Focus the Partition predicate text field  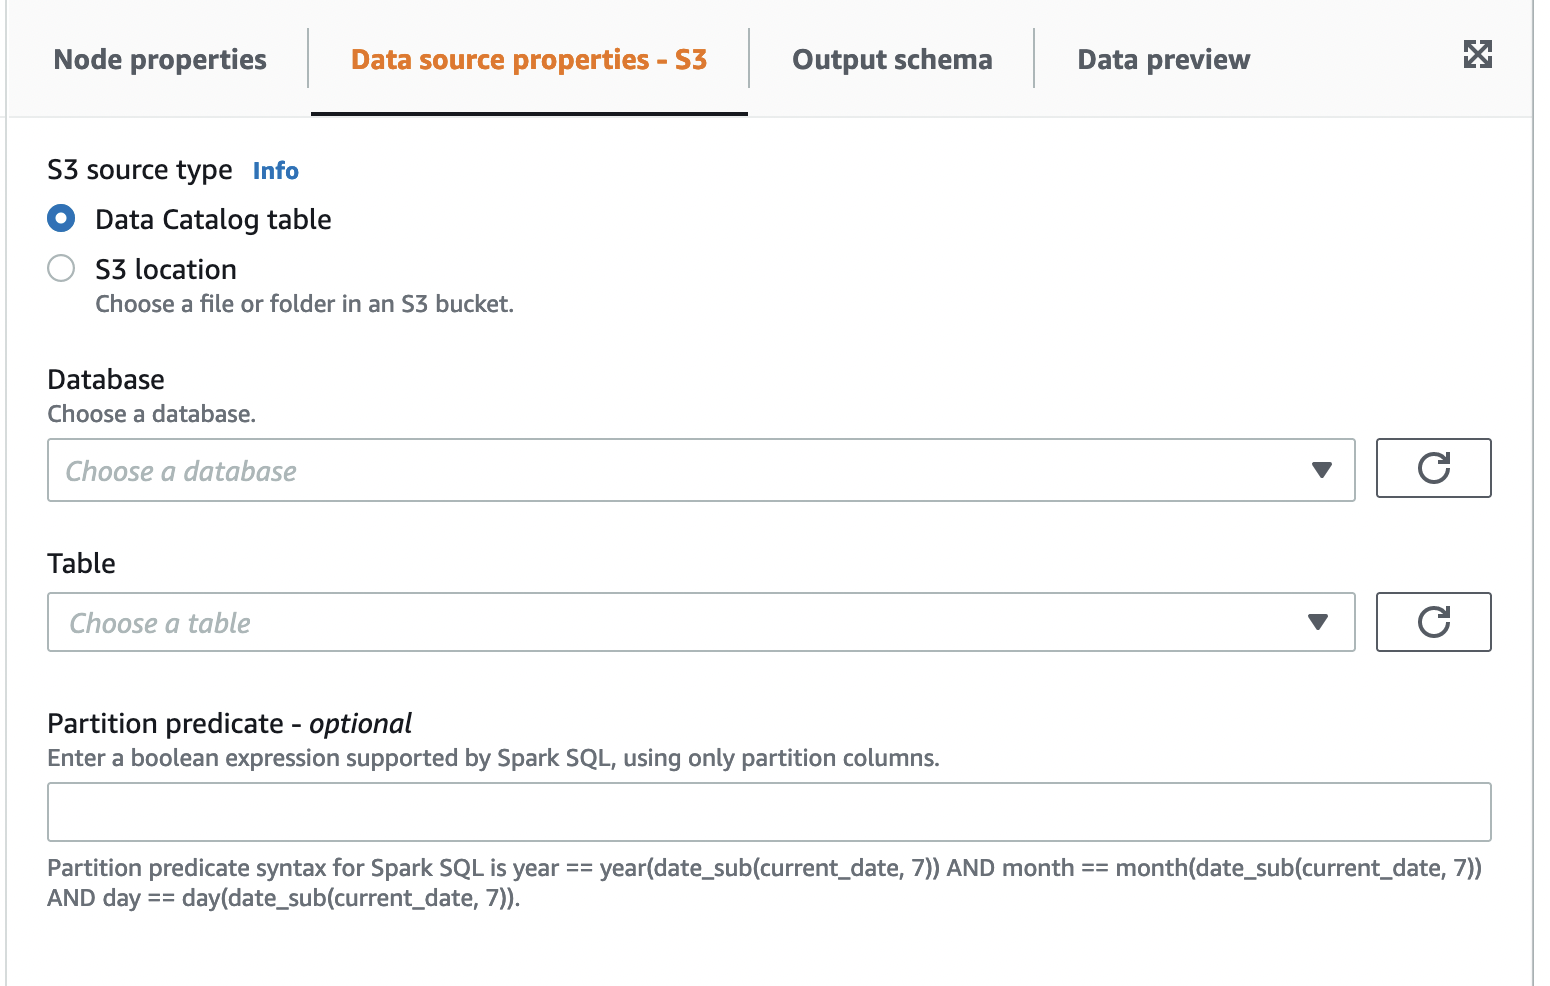coord(768,812)
